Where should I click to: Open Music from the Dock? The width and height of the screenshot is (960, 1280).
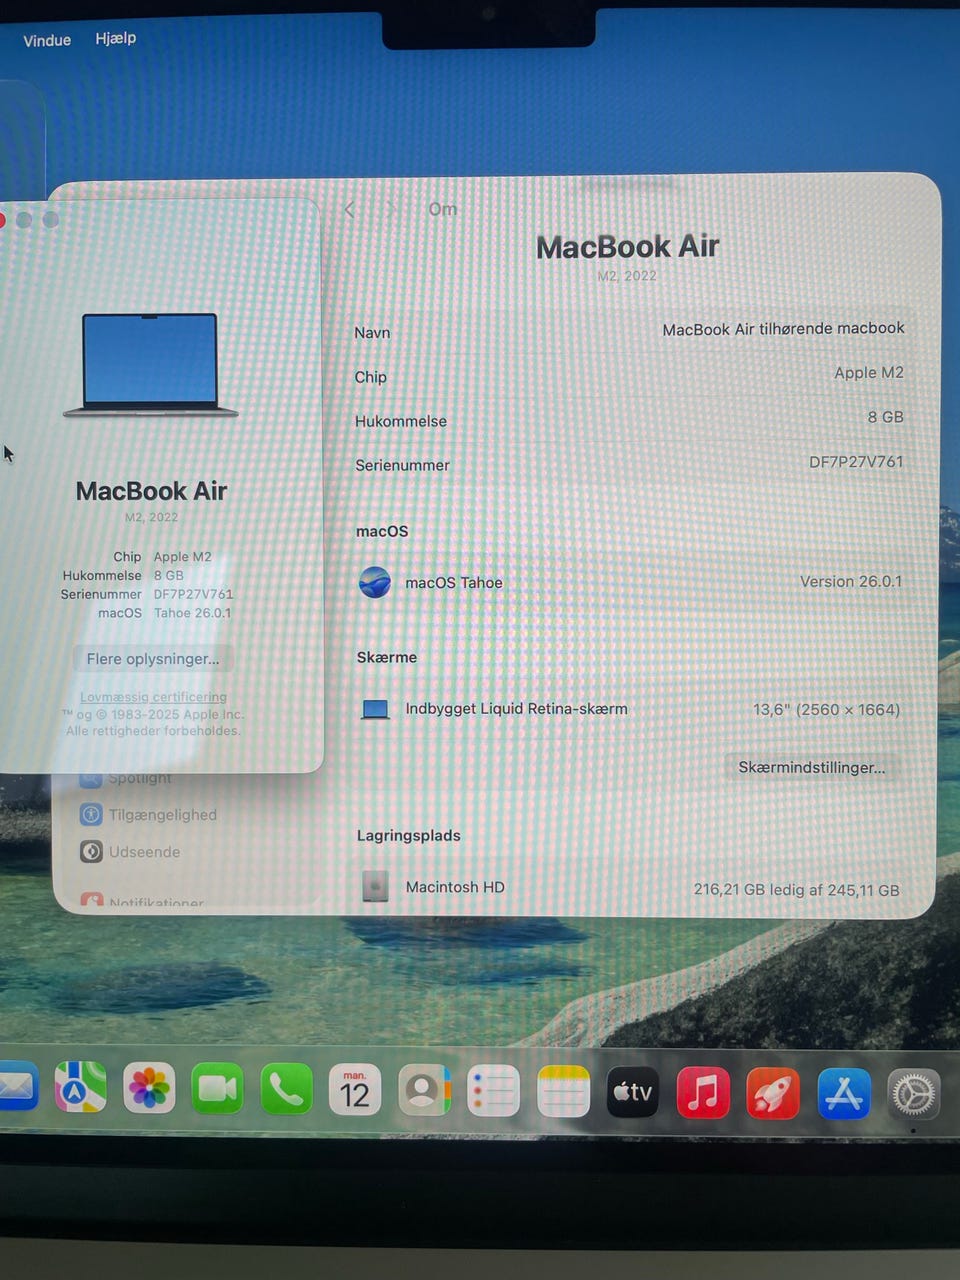(703, 1092)
